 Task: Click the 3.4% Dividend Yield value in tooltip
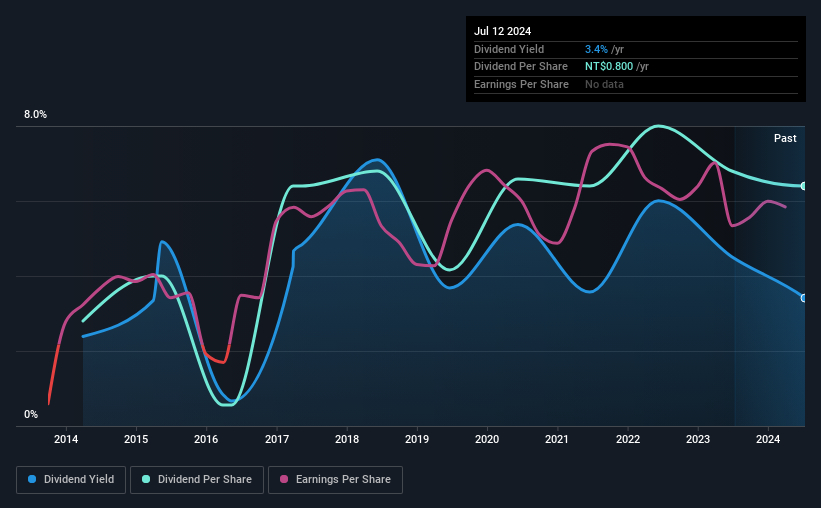tap(596, 49)
